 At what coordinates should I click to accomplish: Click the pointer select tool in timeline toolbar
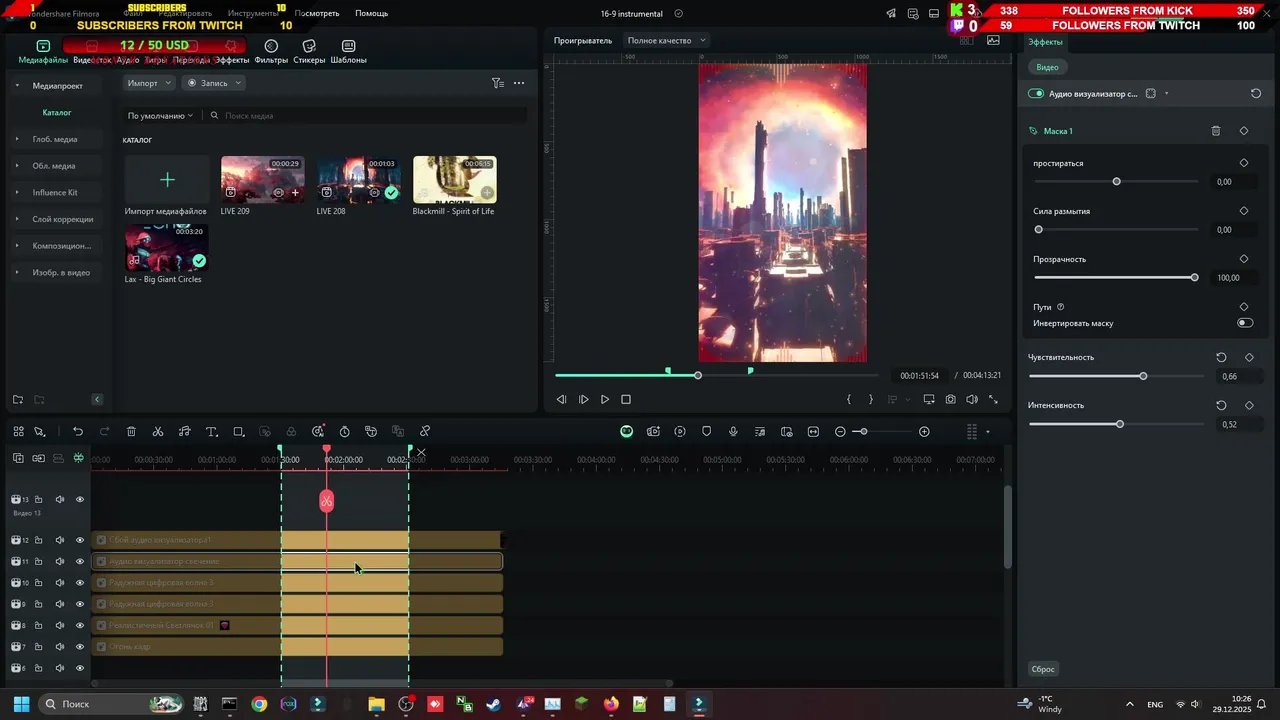[40, 432]
